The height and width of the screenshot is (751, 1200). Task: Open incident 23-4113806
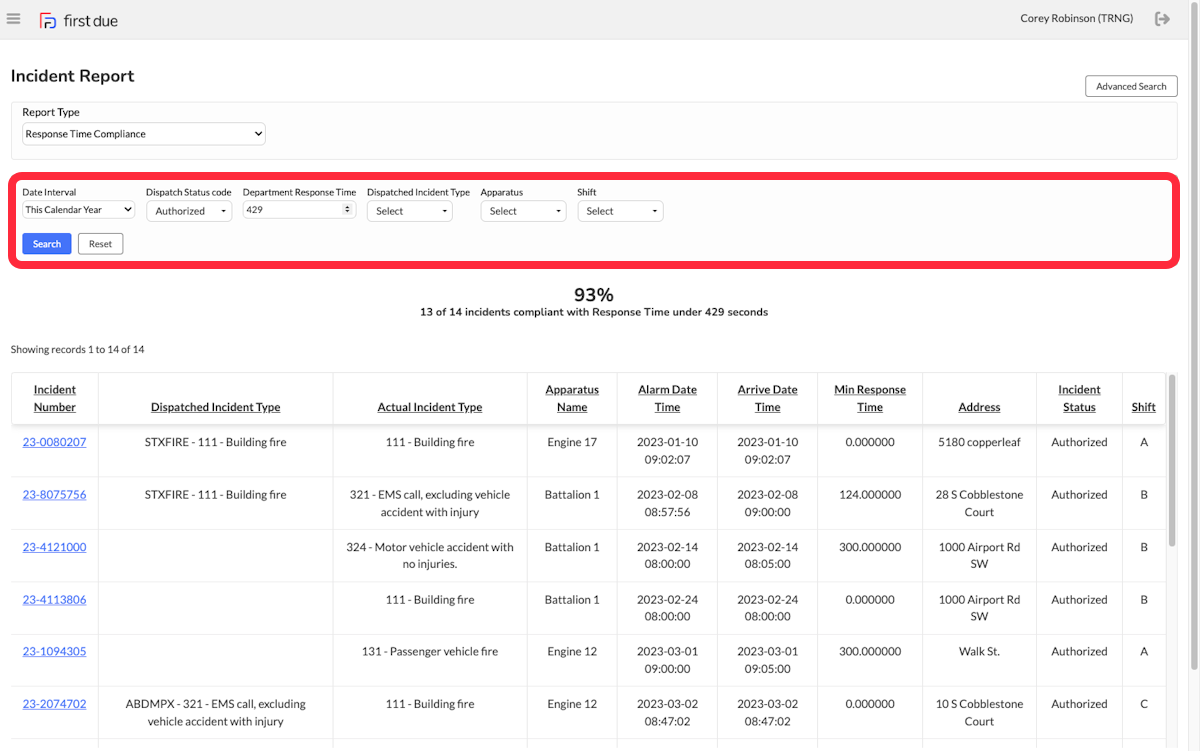55,600
